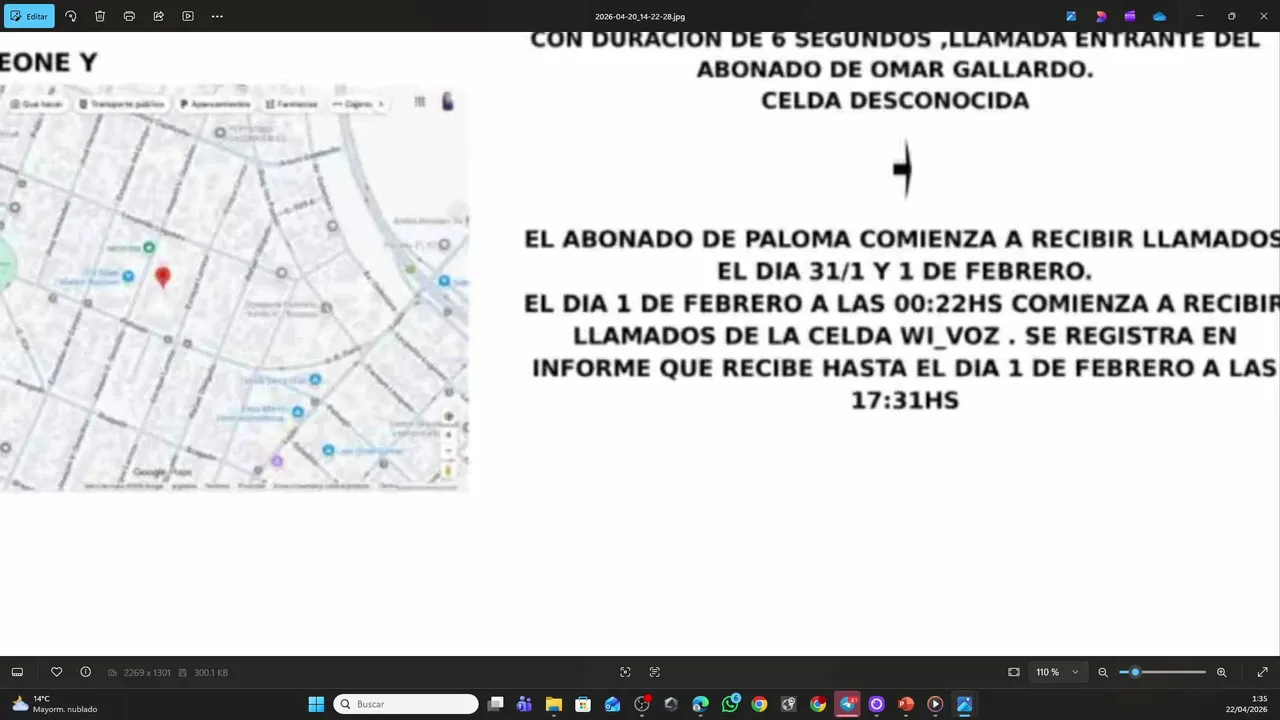Click the Editar button
The width and height of the screenshot is (1280, 720).
coord(30,16)
